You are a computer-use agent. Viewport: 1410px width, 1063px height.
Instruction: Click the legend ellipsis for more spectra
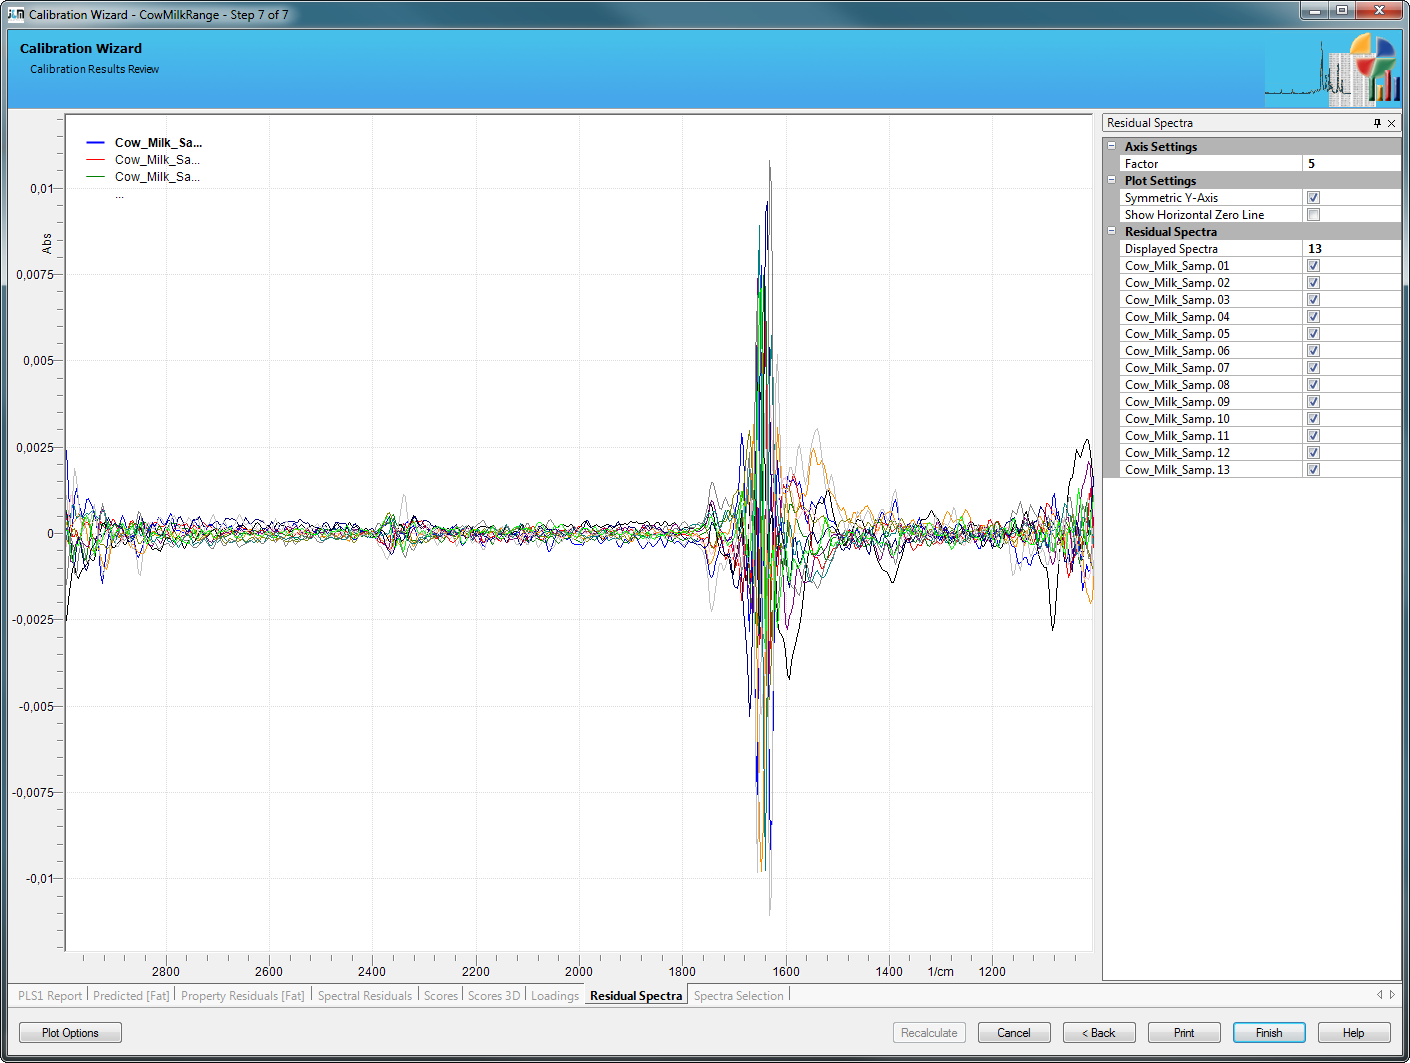point(119,195)
